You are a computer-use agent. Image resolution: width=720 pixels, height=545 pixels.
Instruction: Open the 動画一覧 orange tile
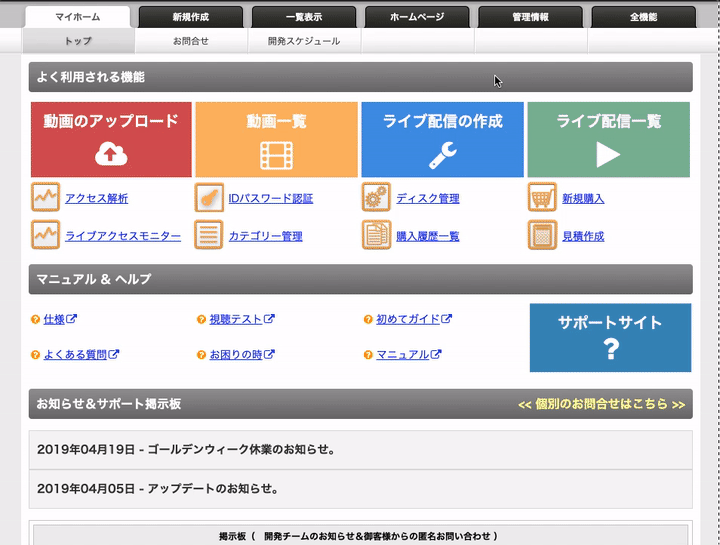[276, 139]
